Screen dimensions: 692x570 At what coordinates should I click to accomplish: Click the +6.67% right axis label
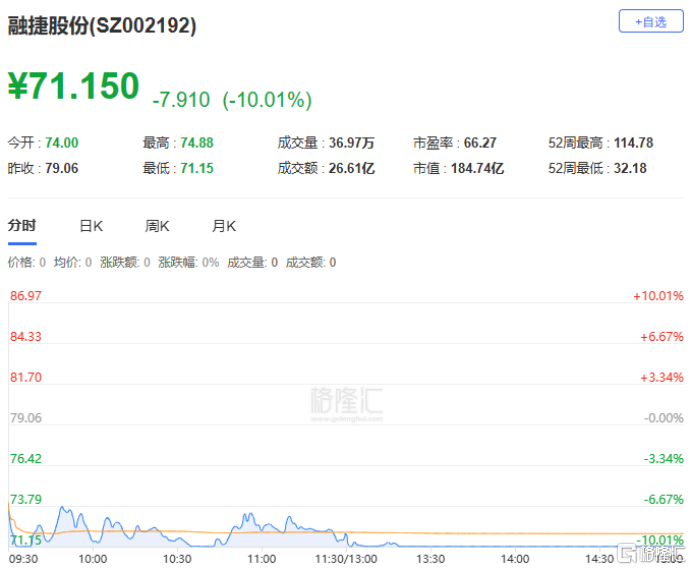[x=662, y=337]
